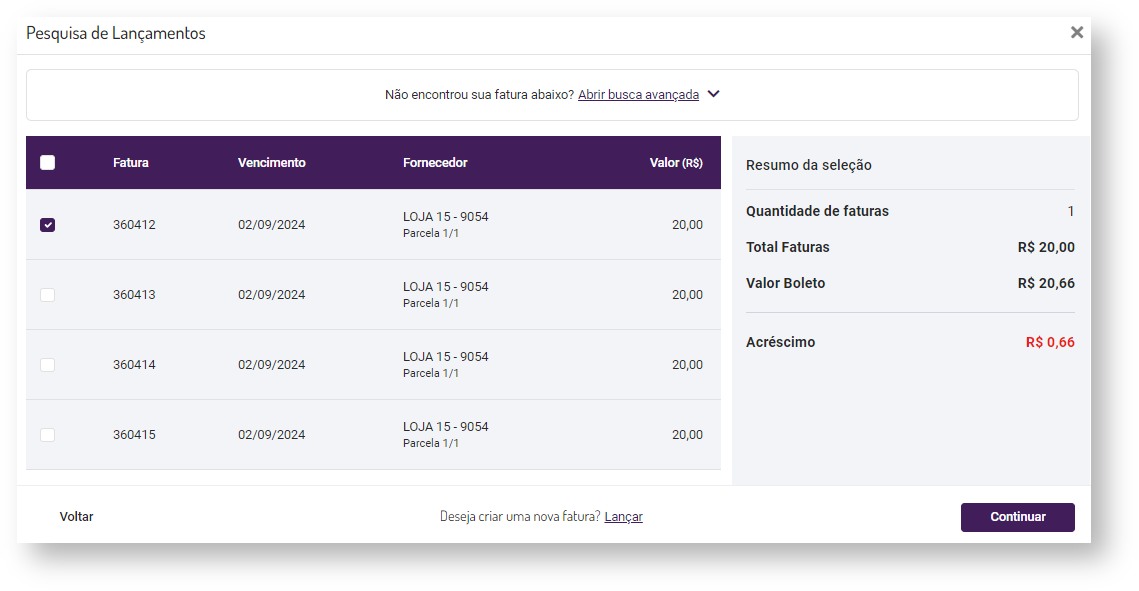Click the due date of fatura 360415
1139x591 pixels.
271,435
